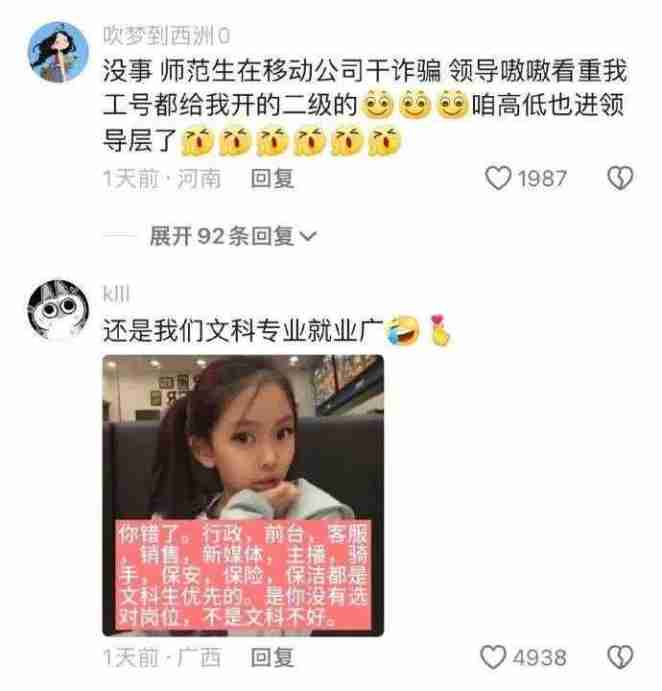Select the first comment text about 移动公司
Screen dimensions: 662x691
coord(365,106)
